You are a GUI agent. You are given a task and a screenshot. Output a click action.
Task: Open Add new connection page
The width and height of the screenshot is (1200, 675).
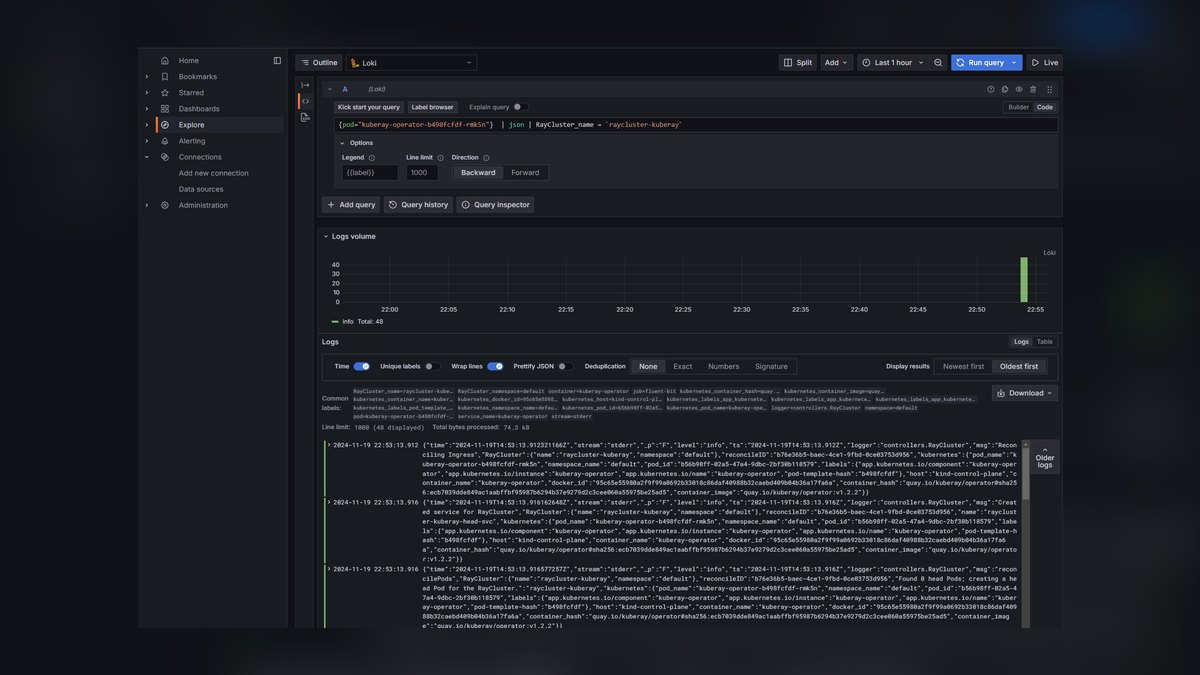click(214, 173)
